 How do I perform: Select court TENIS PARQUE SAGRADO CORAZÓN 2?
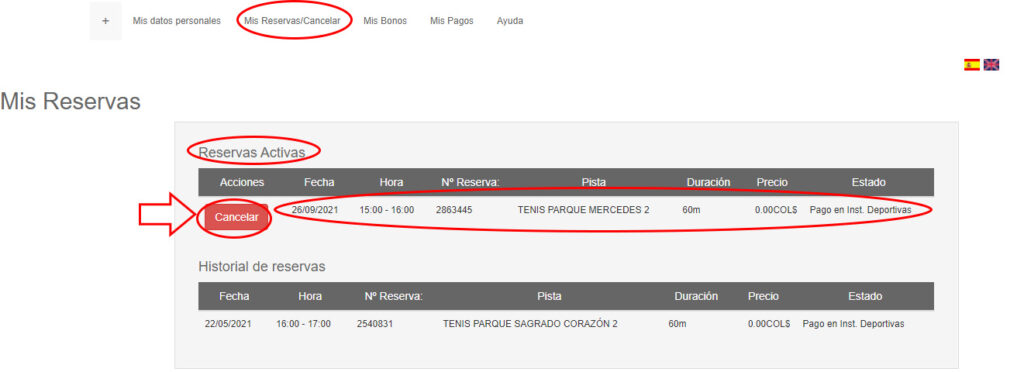pyautogui.click(x=530, y=324)
